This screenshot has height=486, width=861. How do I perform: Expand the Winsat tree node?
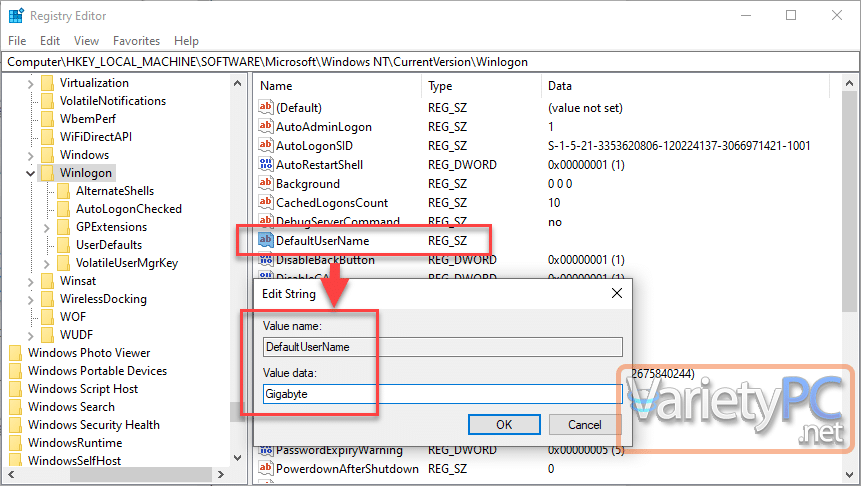[31, 282]
